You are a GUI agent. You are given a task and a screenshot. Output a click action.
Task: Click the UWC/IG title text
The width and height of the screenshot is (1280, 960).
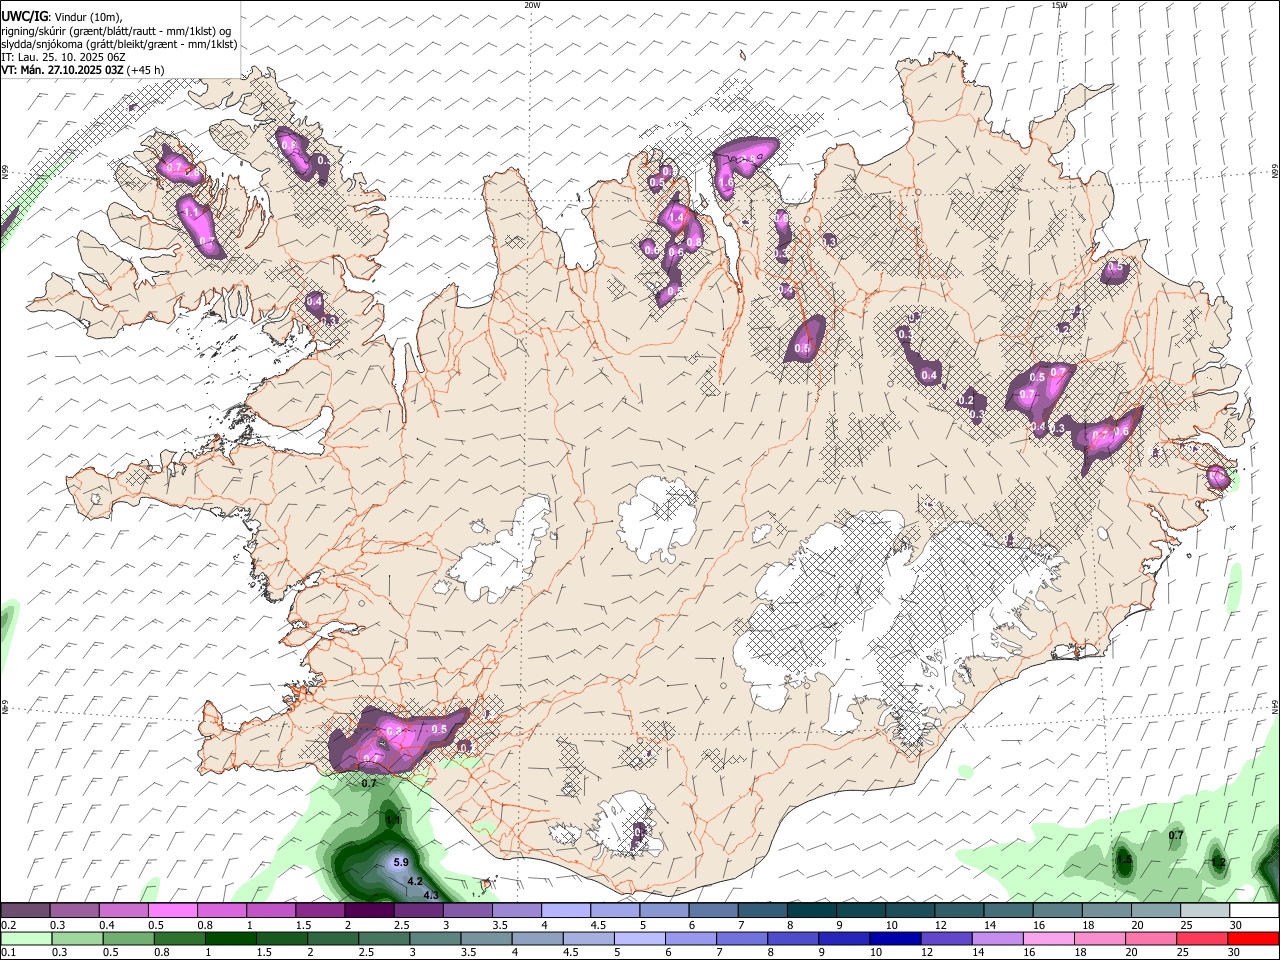coord(23,16)
